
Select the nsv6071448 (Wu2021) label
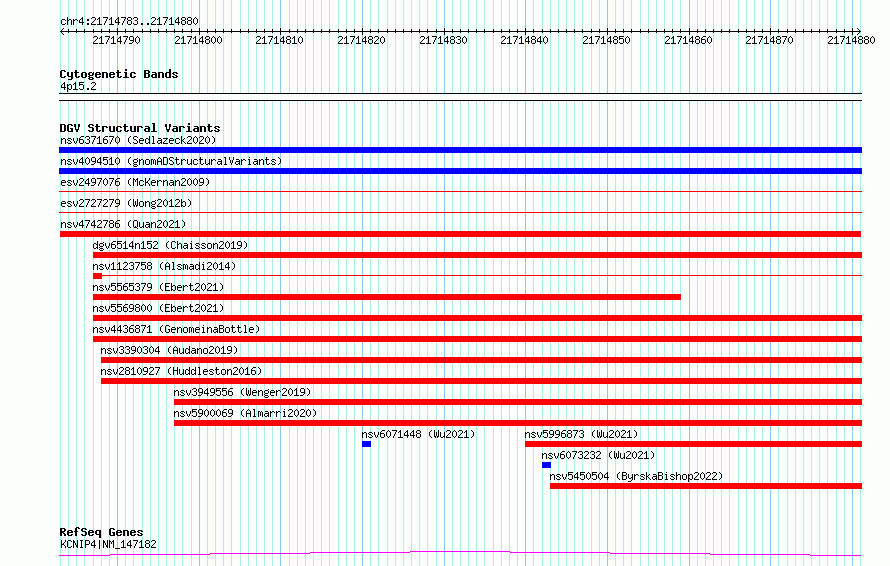418,434
